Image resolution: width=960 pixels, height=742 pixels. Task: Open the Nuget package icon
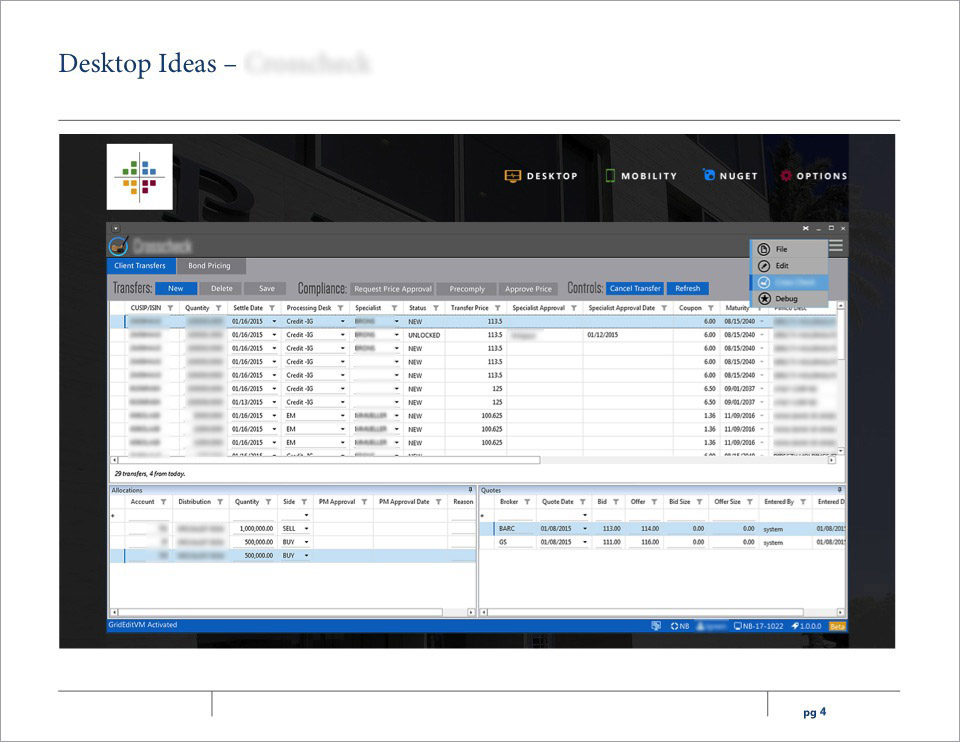(x=710, y=176)
